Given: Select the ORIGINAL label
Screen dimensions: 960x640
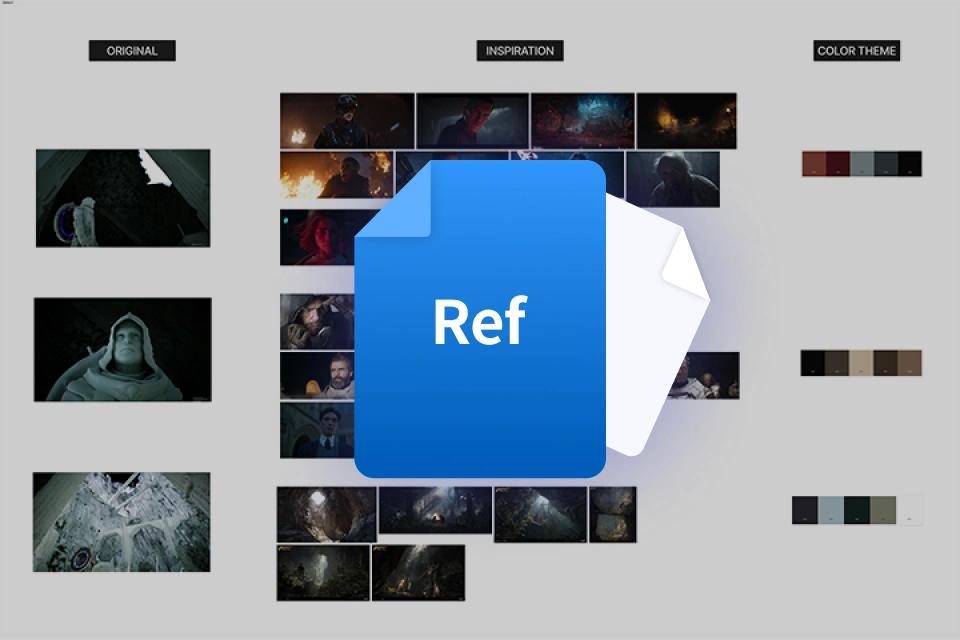Looking at the screenshot, I should click(132, 51).
